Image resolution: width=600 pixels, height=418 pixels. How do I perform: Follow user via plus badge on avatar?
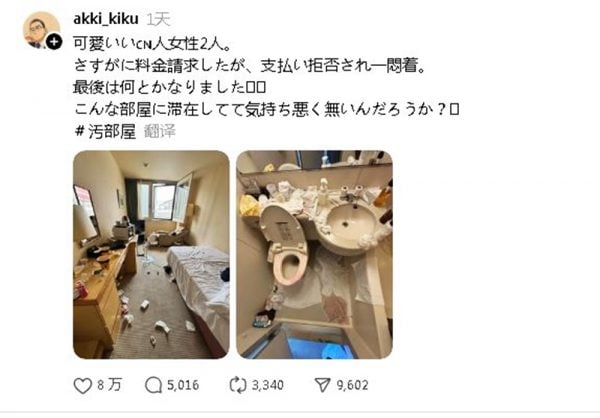(x=54, y=42)
